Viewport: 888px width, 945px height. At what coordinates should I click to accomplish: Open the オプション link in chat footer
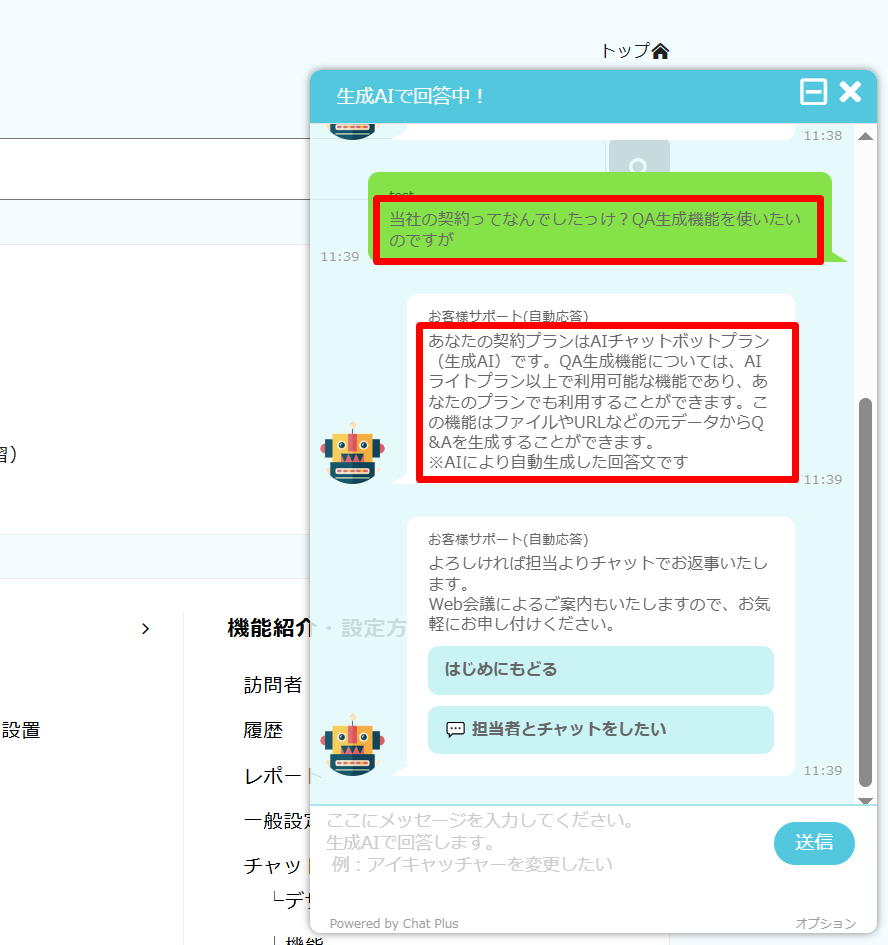pyautogui.click(x=825, y=923)
